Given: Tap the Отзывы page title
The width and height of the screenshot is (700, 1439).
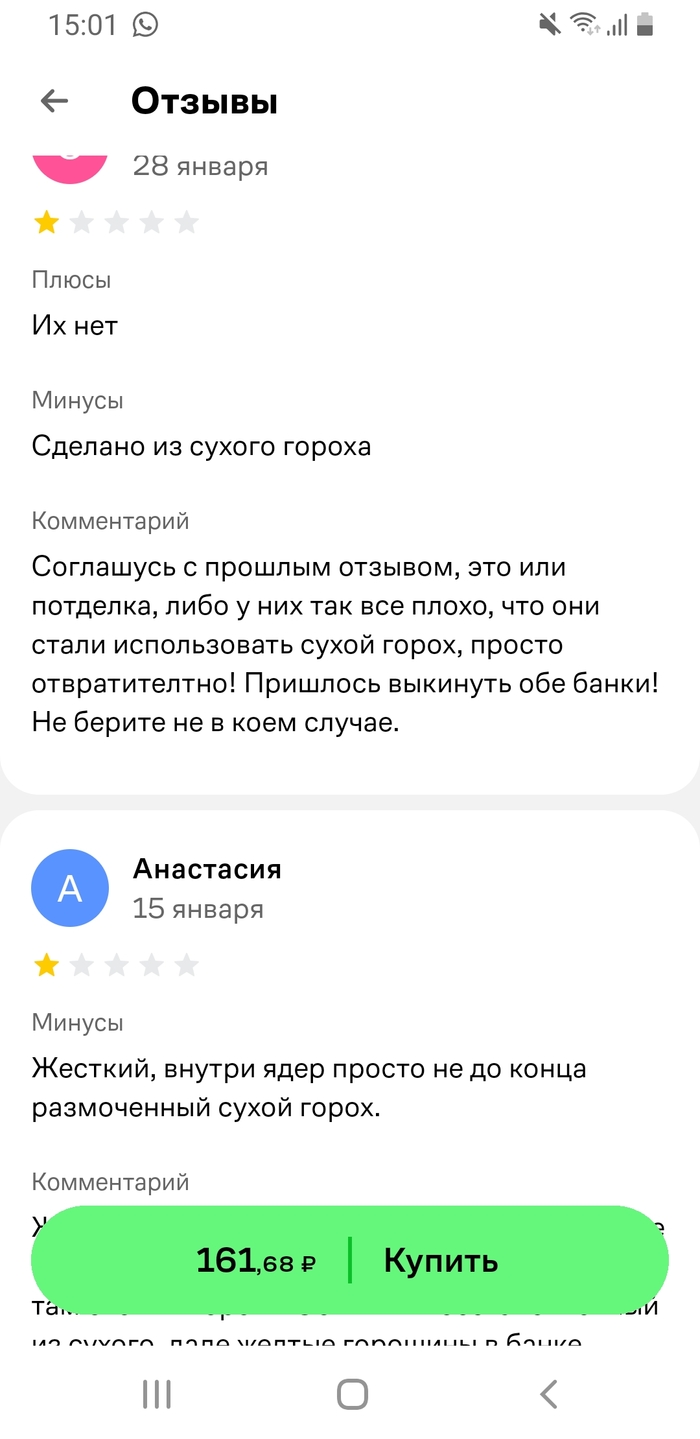Looking at the screenshot, I should 204,101.
